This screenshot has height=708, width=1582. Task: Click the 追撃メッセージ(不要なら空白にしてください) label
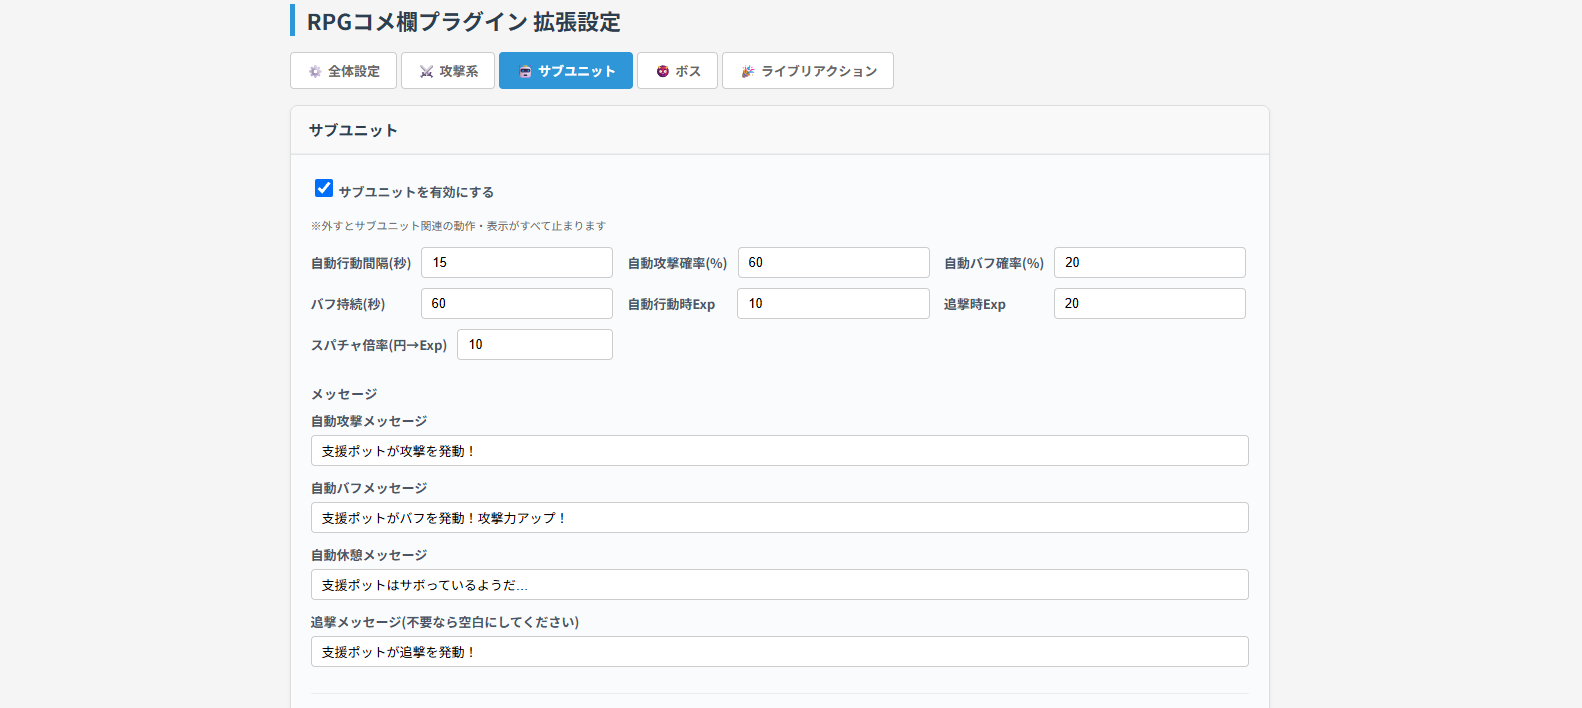click(445, 622)
